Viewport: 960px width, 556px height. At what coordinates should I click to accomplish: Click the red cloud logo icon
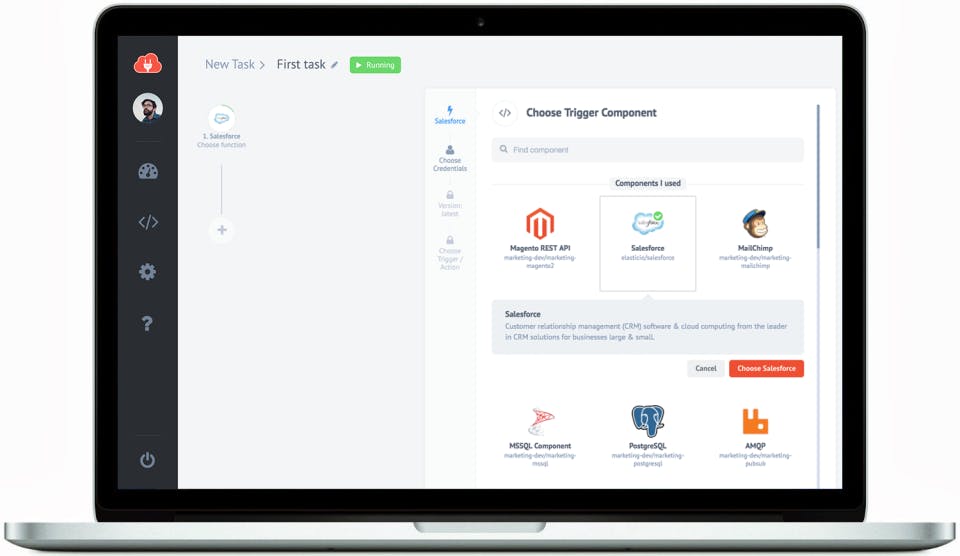pos(148,63)
